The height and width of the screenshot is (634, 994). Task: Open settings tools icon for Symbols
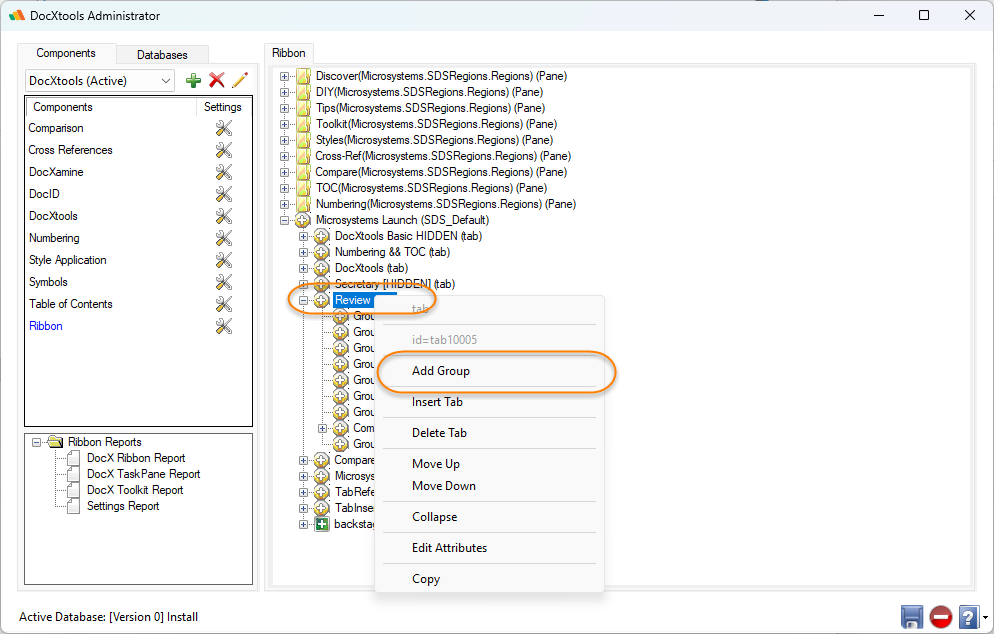[223, 282]
